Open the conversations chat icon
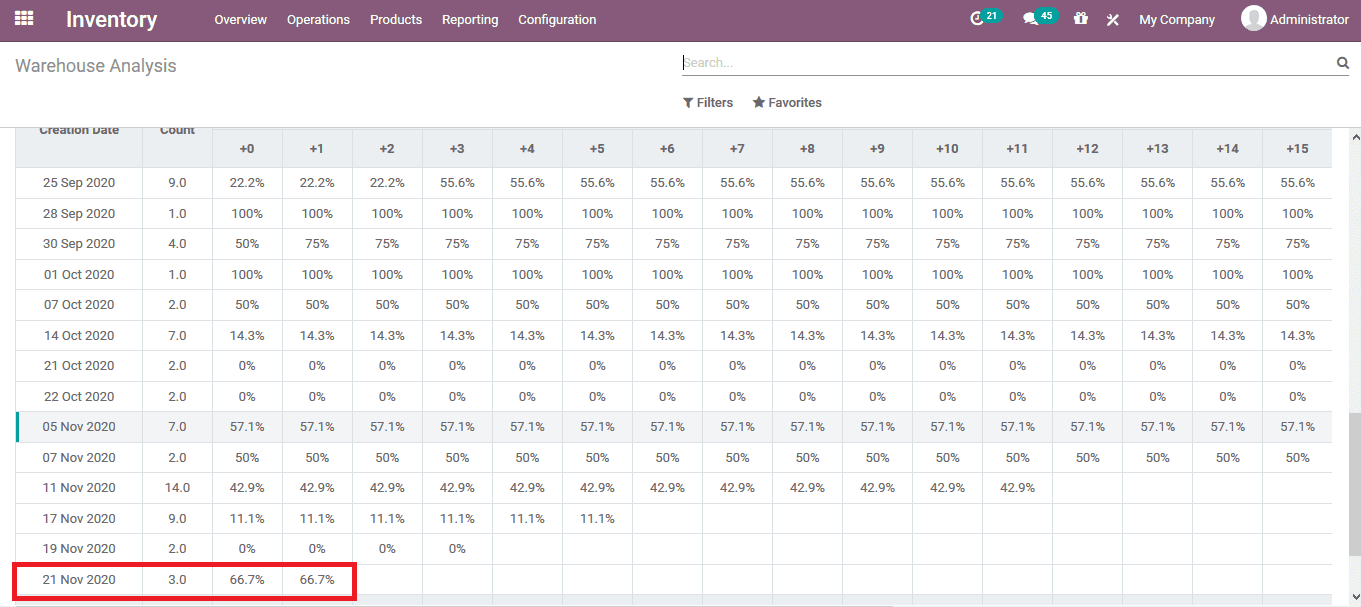This screenshot has width=1361, height=607. (1030, 19)
